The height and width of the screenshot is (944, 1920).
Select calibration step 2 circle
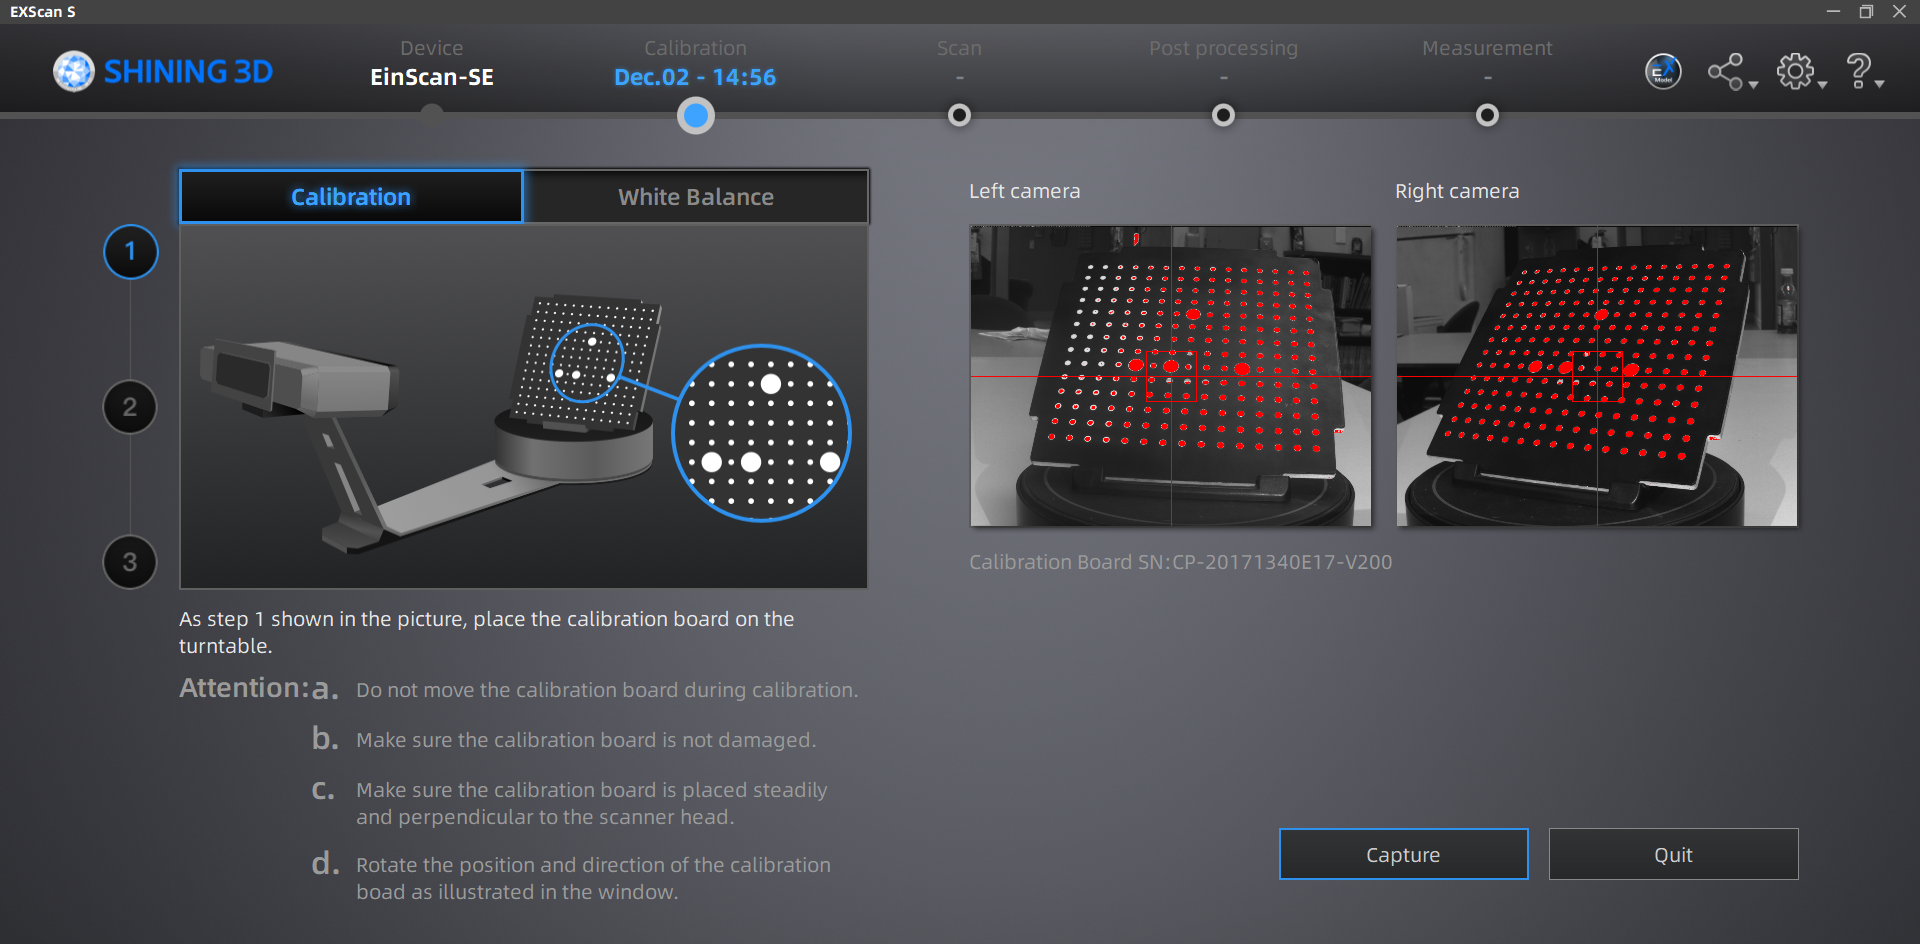pos(130,407)
